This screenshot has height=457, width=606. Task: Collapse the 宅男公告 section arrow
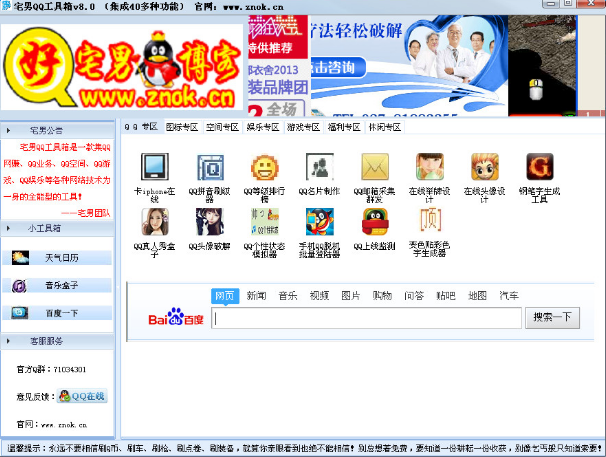pyautogui.click(x=8, y=131)
